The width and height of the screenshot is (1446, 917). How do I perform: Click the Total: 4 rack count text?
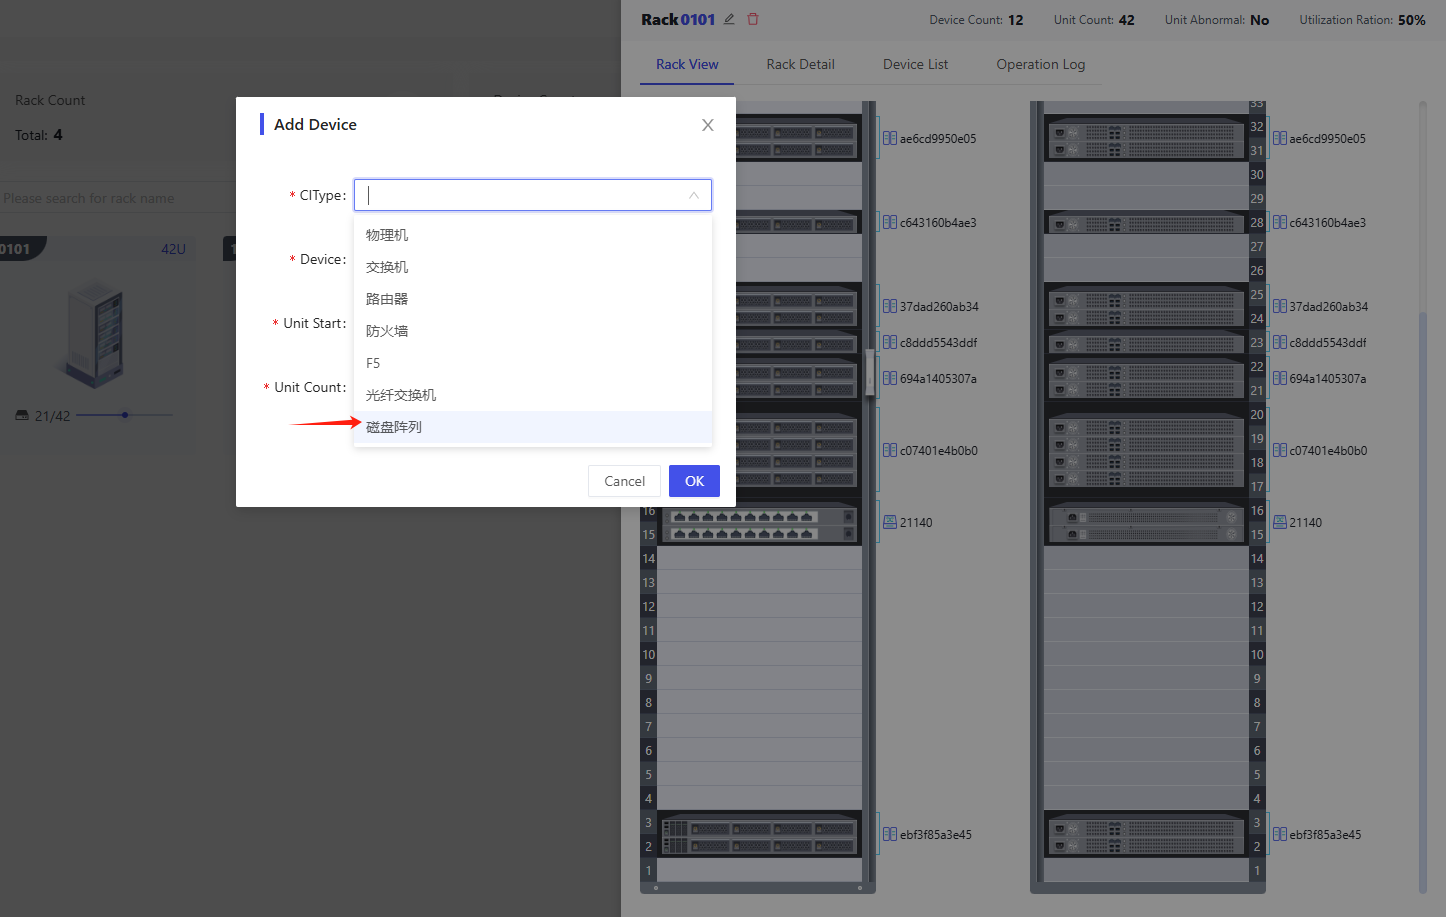coord(39,135)
